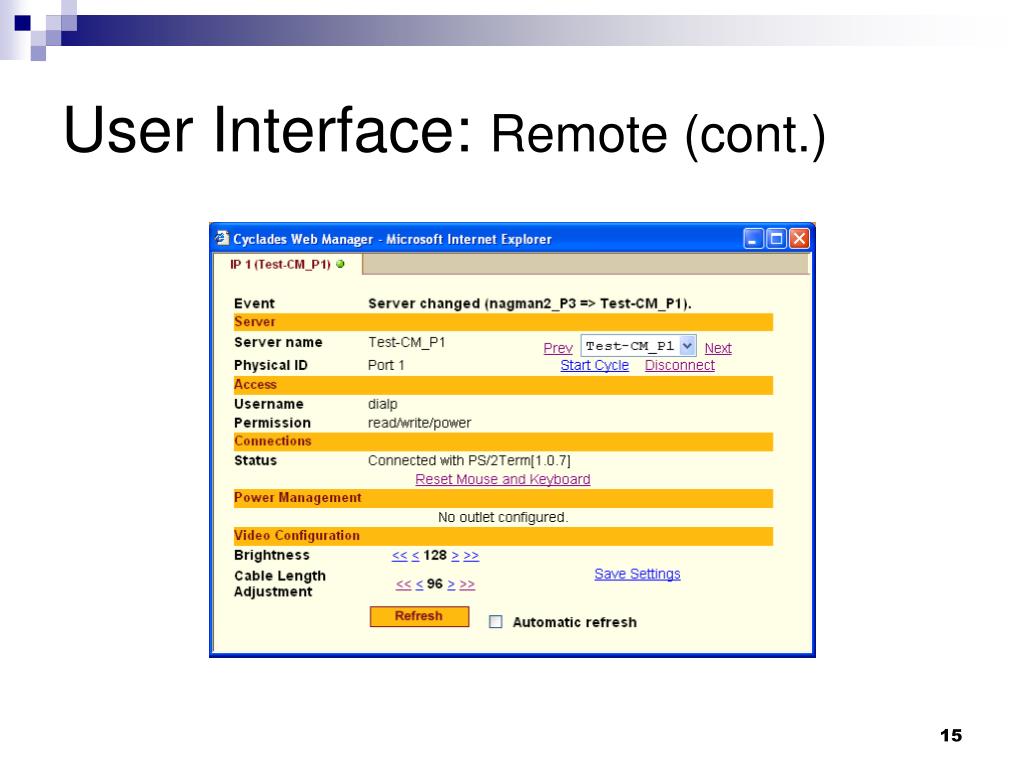Decrease Cable Length Adjustment by large step (<<)
The width and height of the screenshot is (1024, 768).
pyautogui.click(x=404, y=584)
